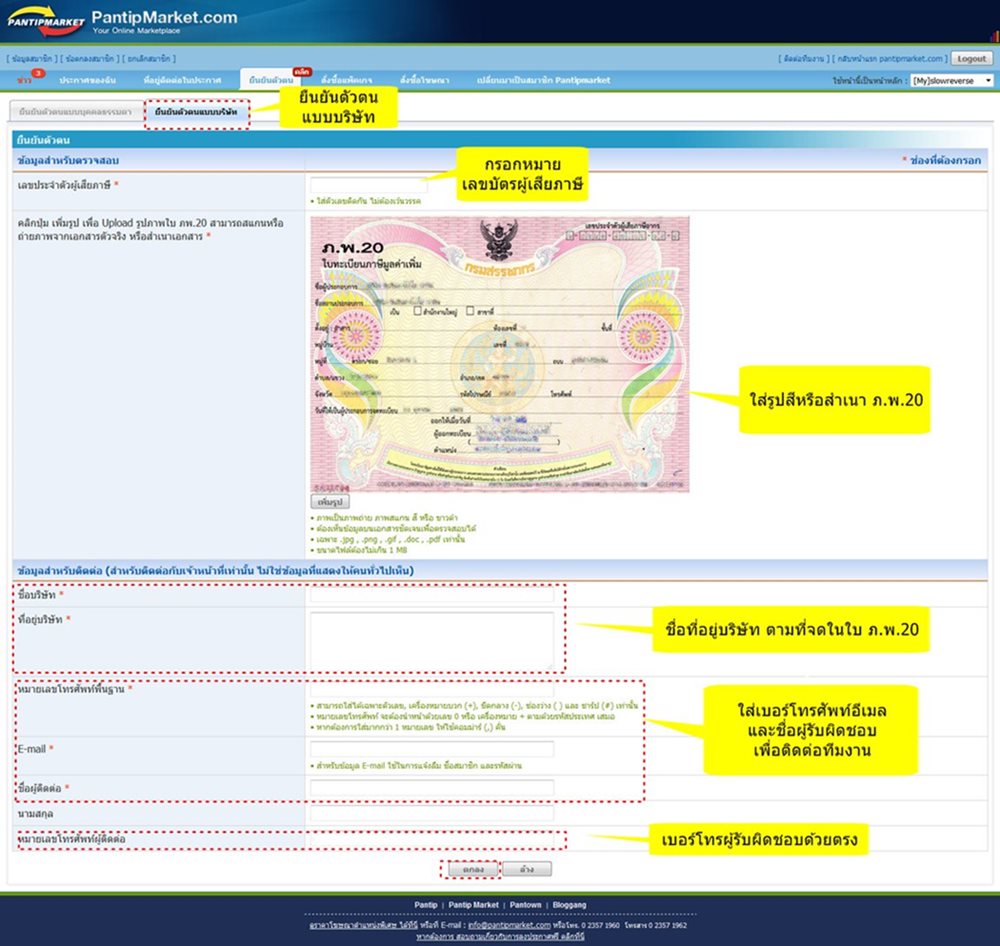Image resolution: width=1000 pixels, height=946 pixels.
Task: Open the ประกาศของฉัน menu item
Action: pos(88,80)
